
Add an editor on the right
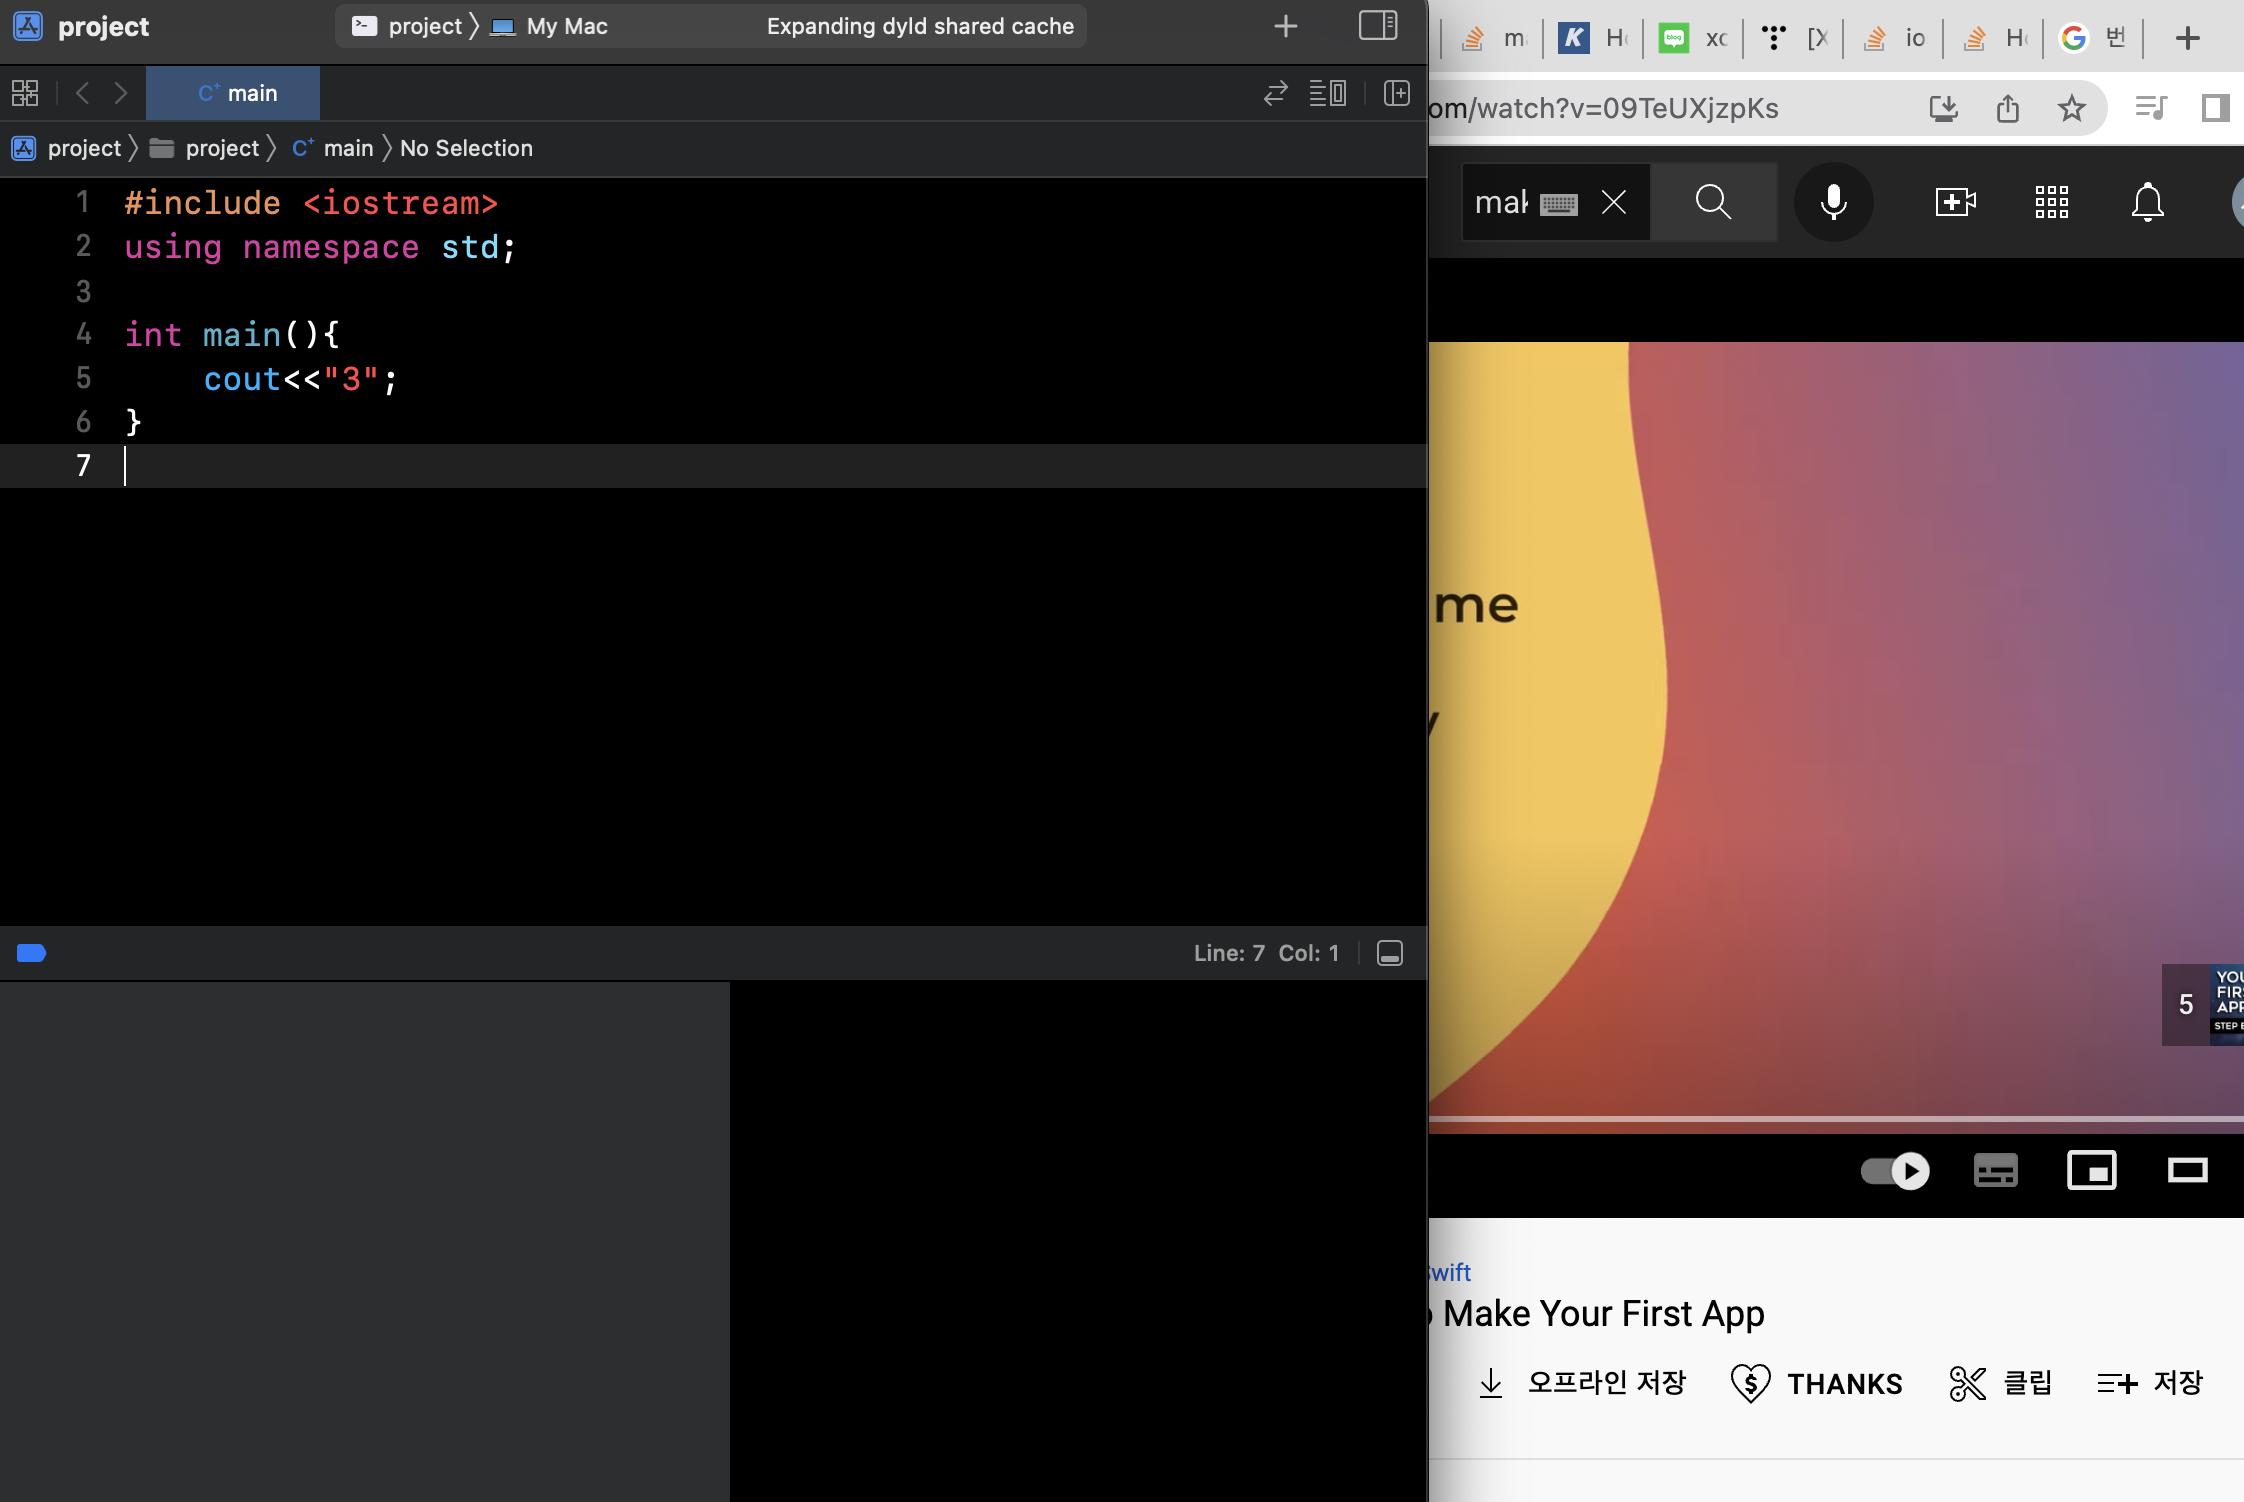tap(1397, 94)
